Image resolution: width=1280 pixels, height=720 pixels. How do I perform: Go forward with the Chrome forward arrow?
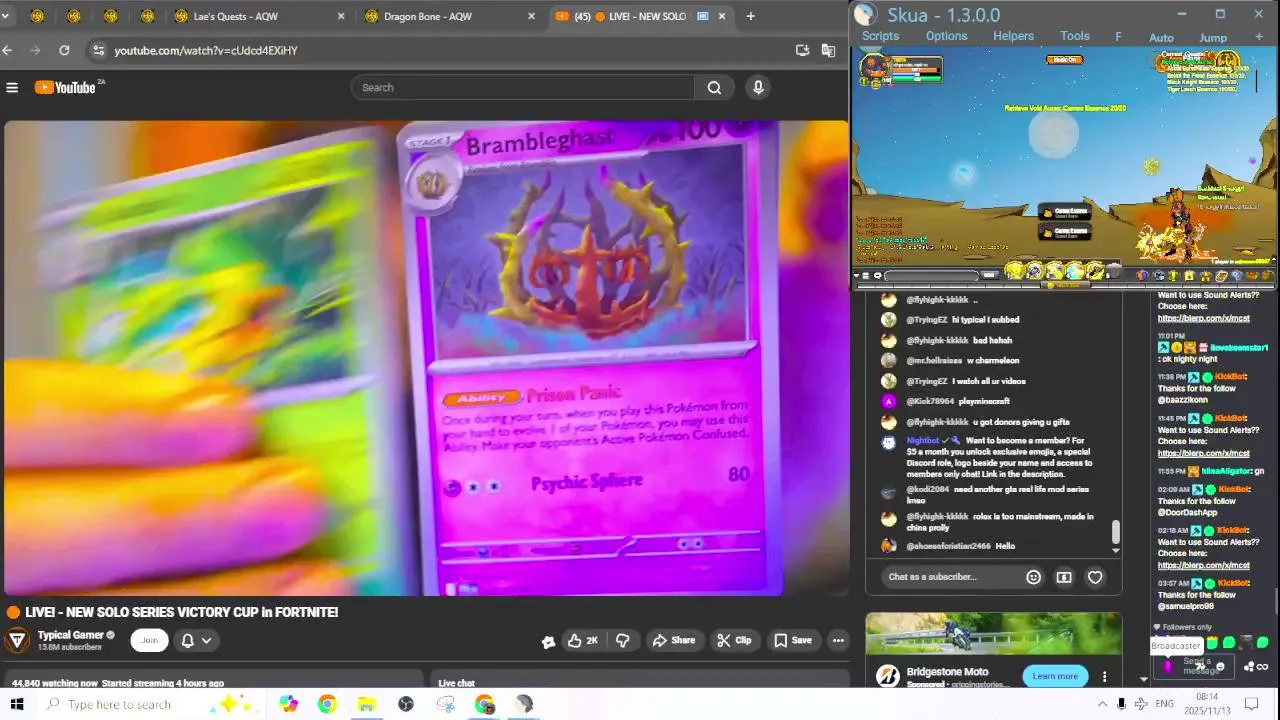(36, 50)
